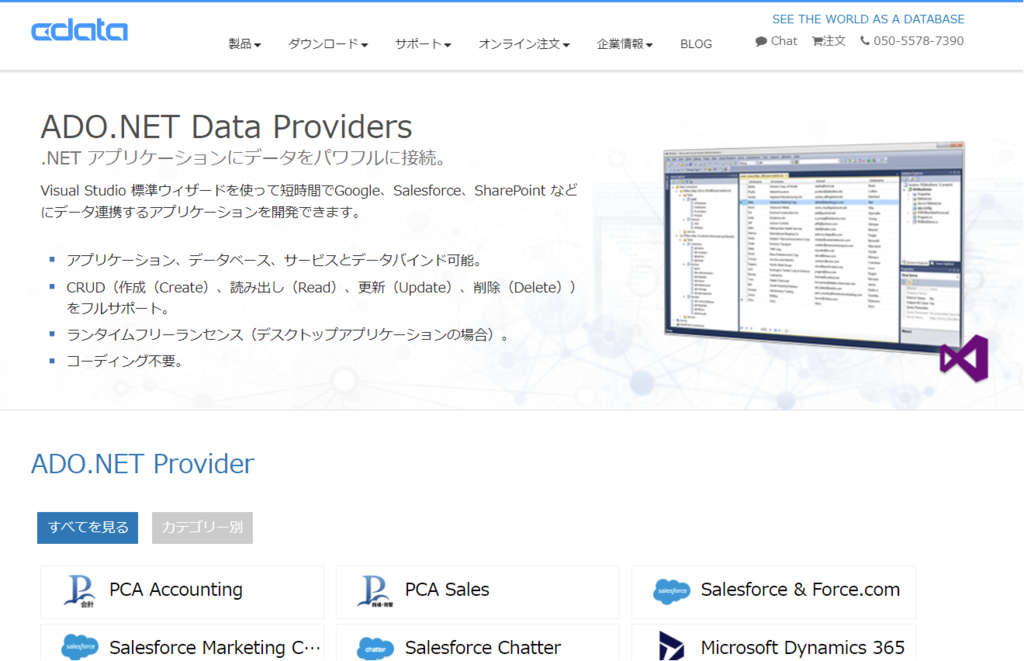Image resolution: width=1024 pixels, height=661 pixels.
Task: Expand the ダウンロード dropdown
Action: tap(328, 44)
